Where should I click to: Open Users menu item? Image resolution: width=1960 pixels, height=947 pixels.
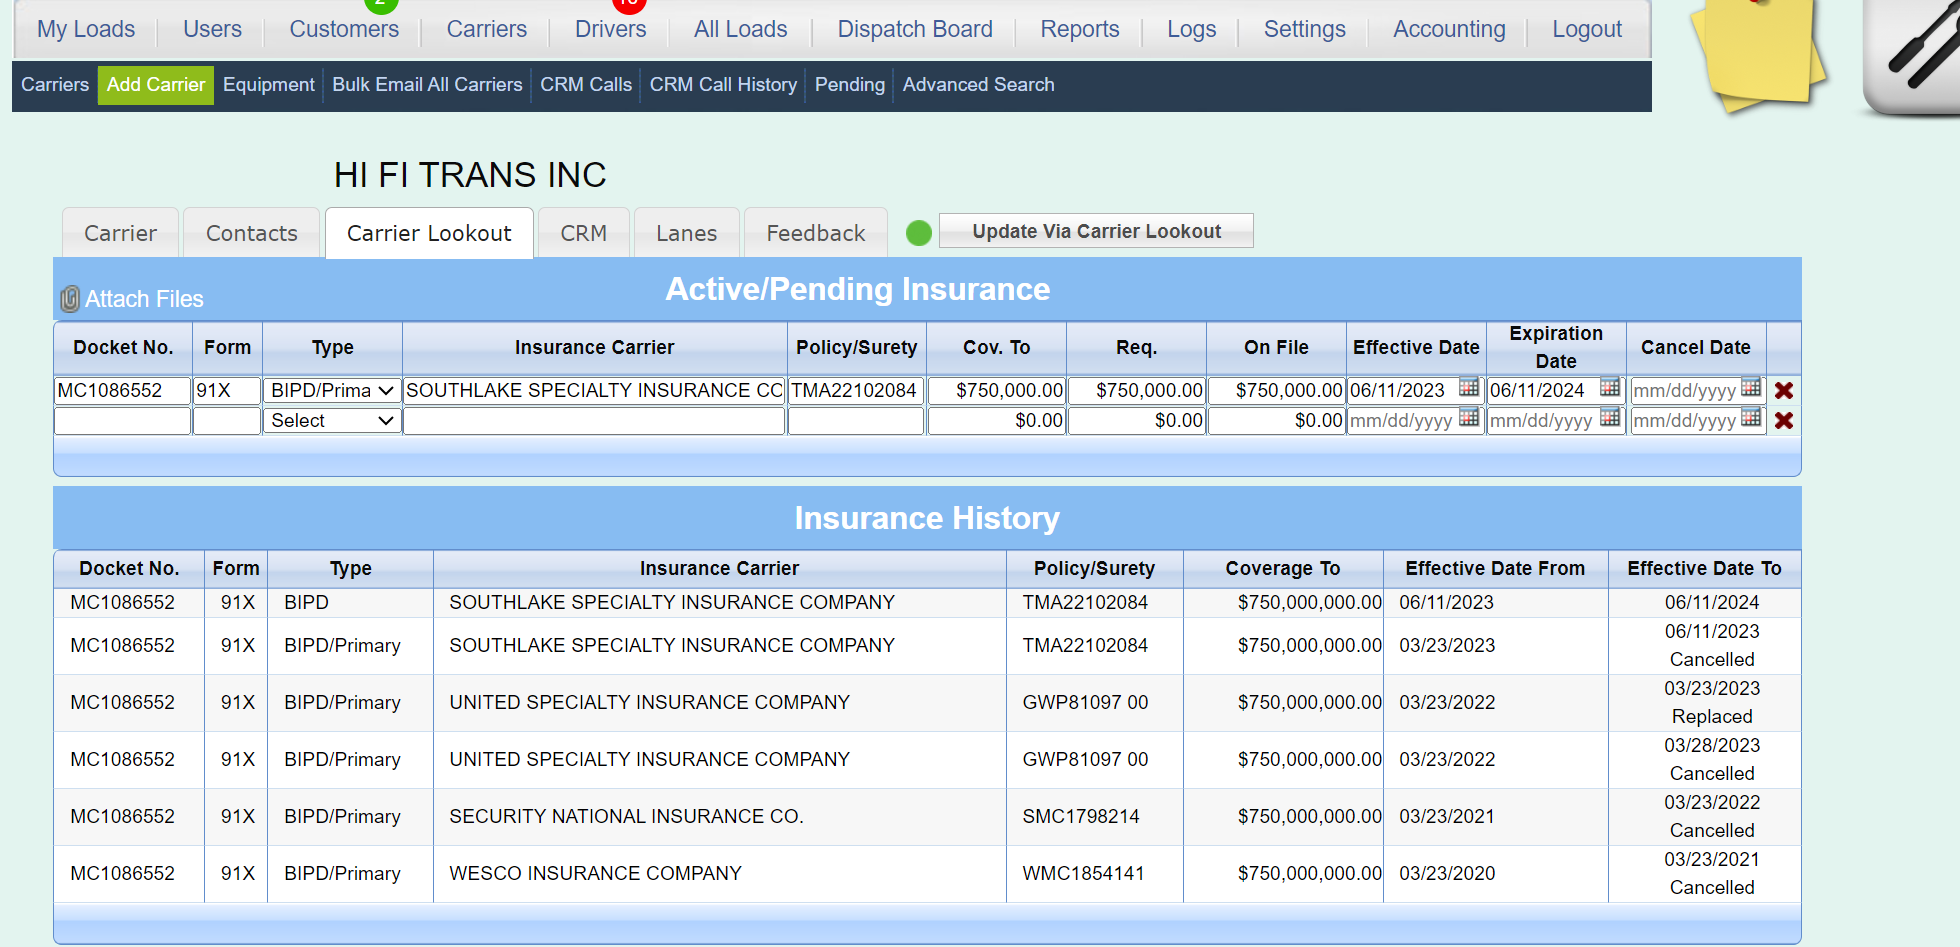point(212,29)
